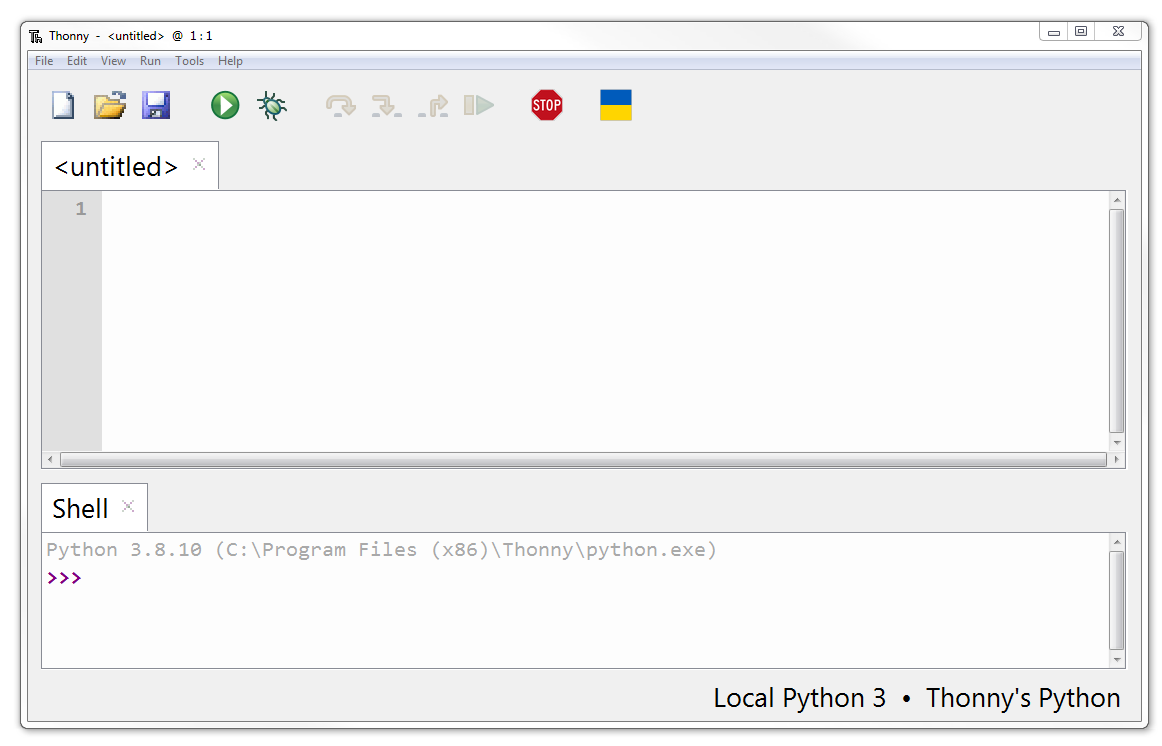Click the Open file folder icon

pos(110,105)
